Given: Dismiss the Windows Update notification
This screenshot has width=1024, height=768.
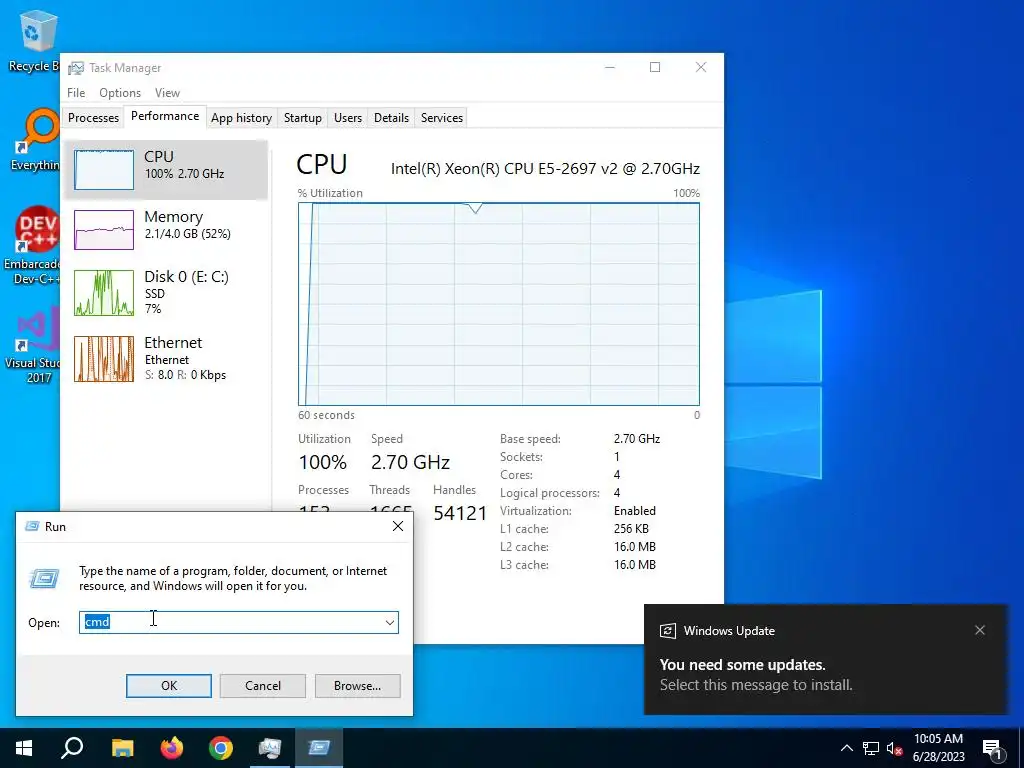Looking at the screenshot, I should click(980, 630).
